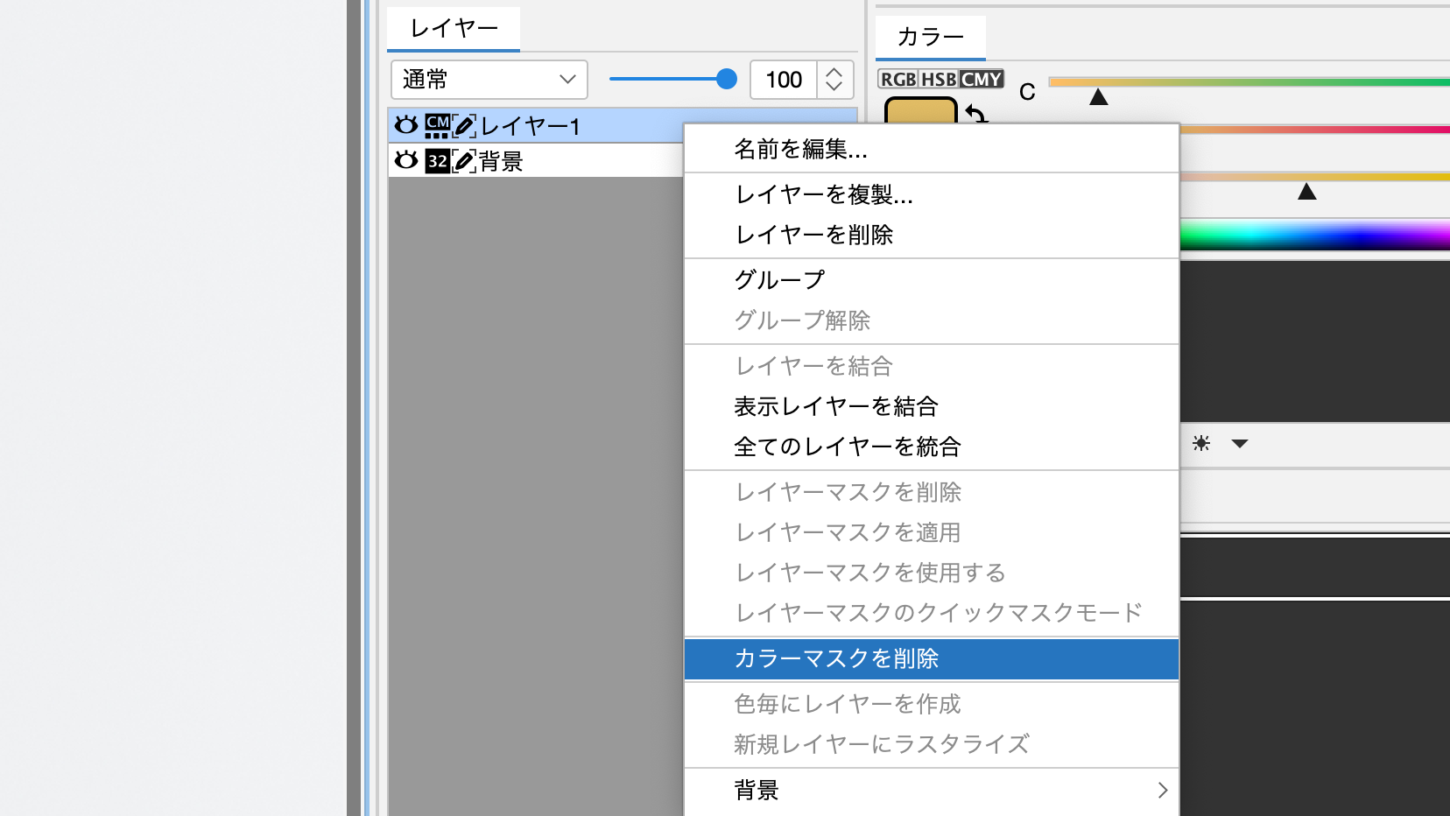The image size is (1450, 816).
Task: Click the layer opacity slider handle
Action: click(x=727, y=79)
